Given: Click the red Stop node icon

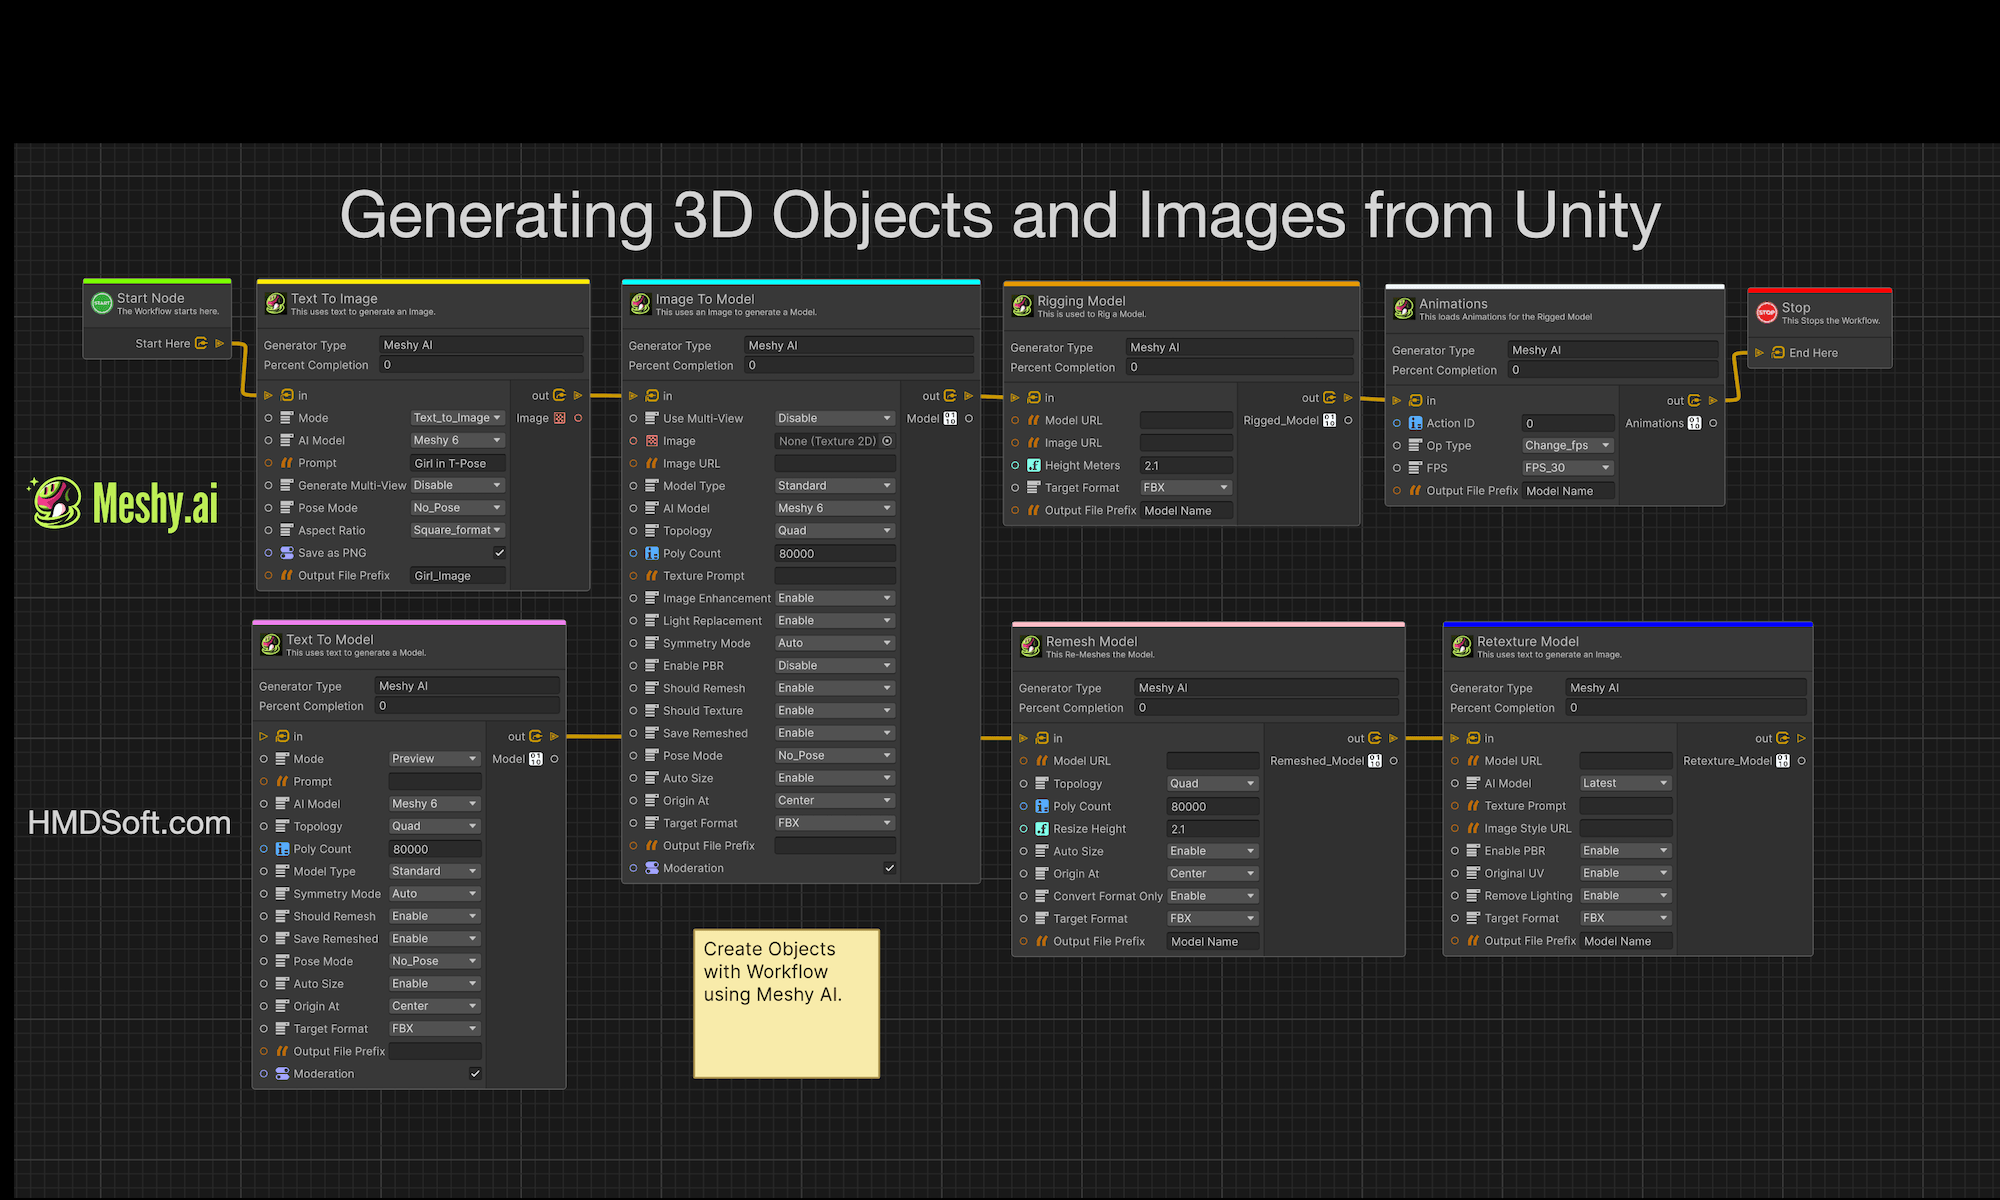Looking at the screenshot, I should pos(1767,313).
